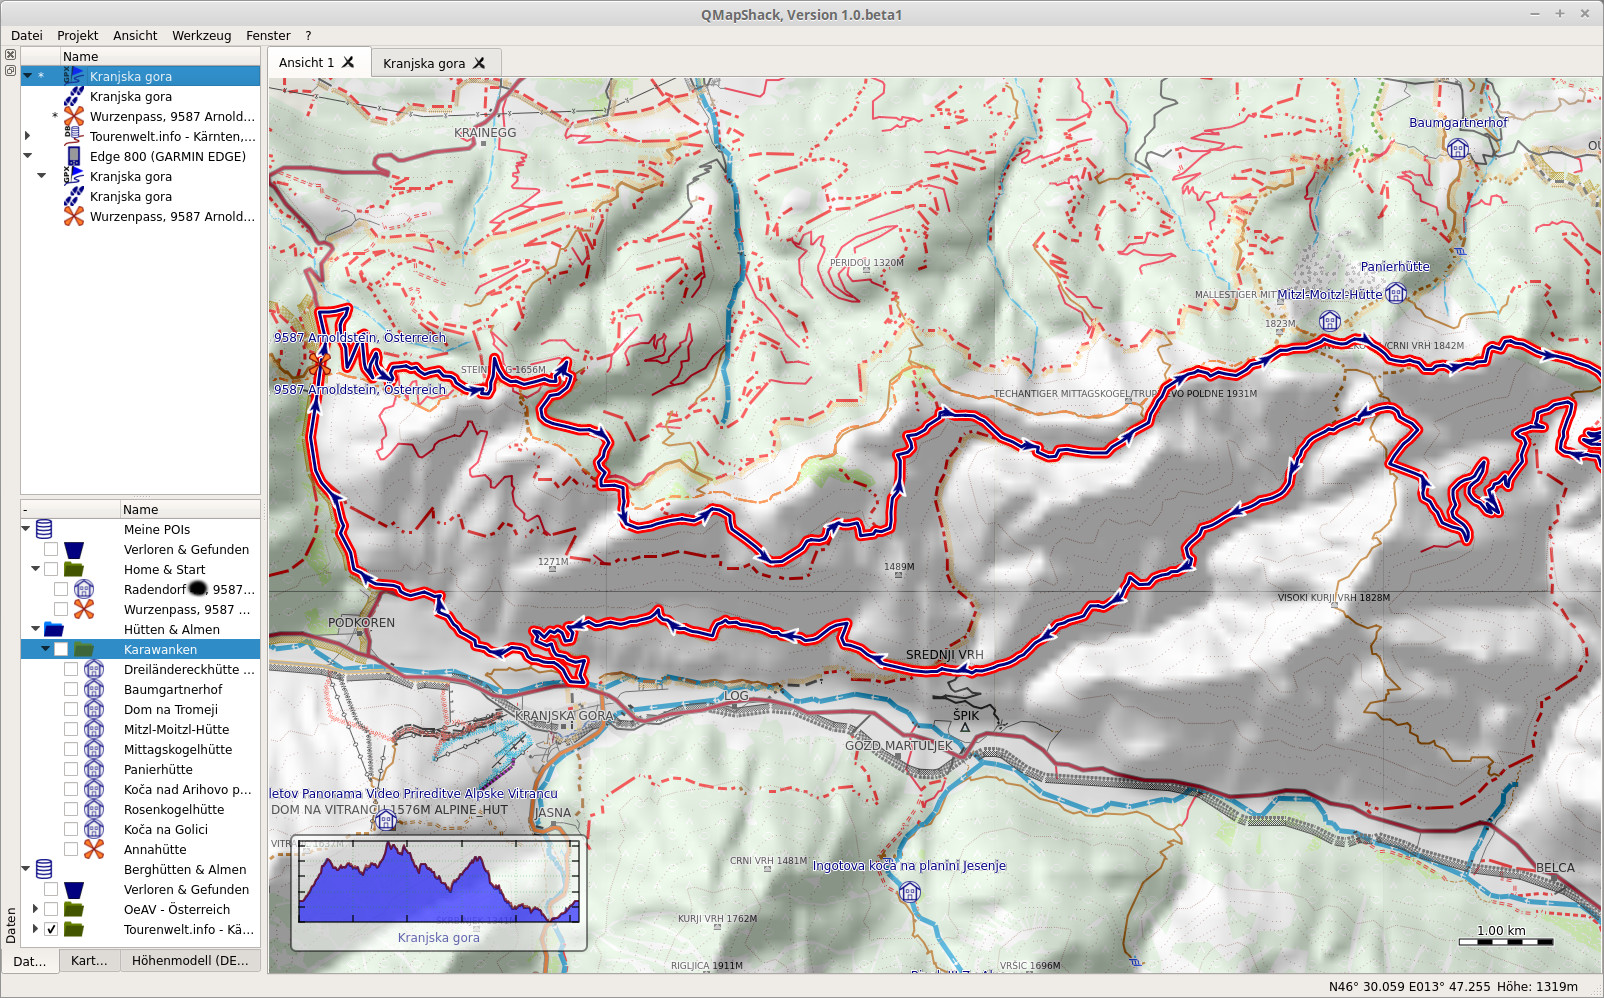Open the help menu marked with ?
Viewport: 1604px width, 998px height.
(x=308, y=35)
